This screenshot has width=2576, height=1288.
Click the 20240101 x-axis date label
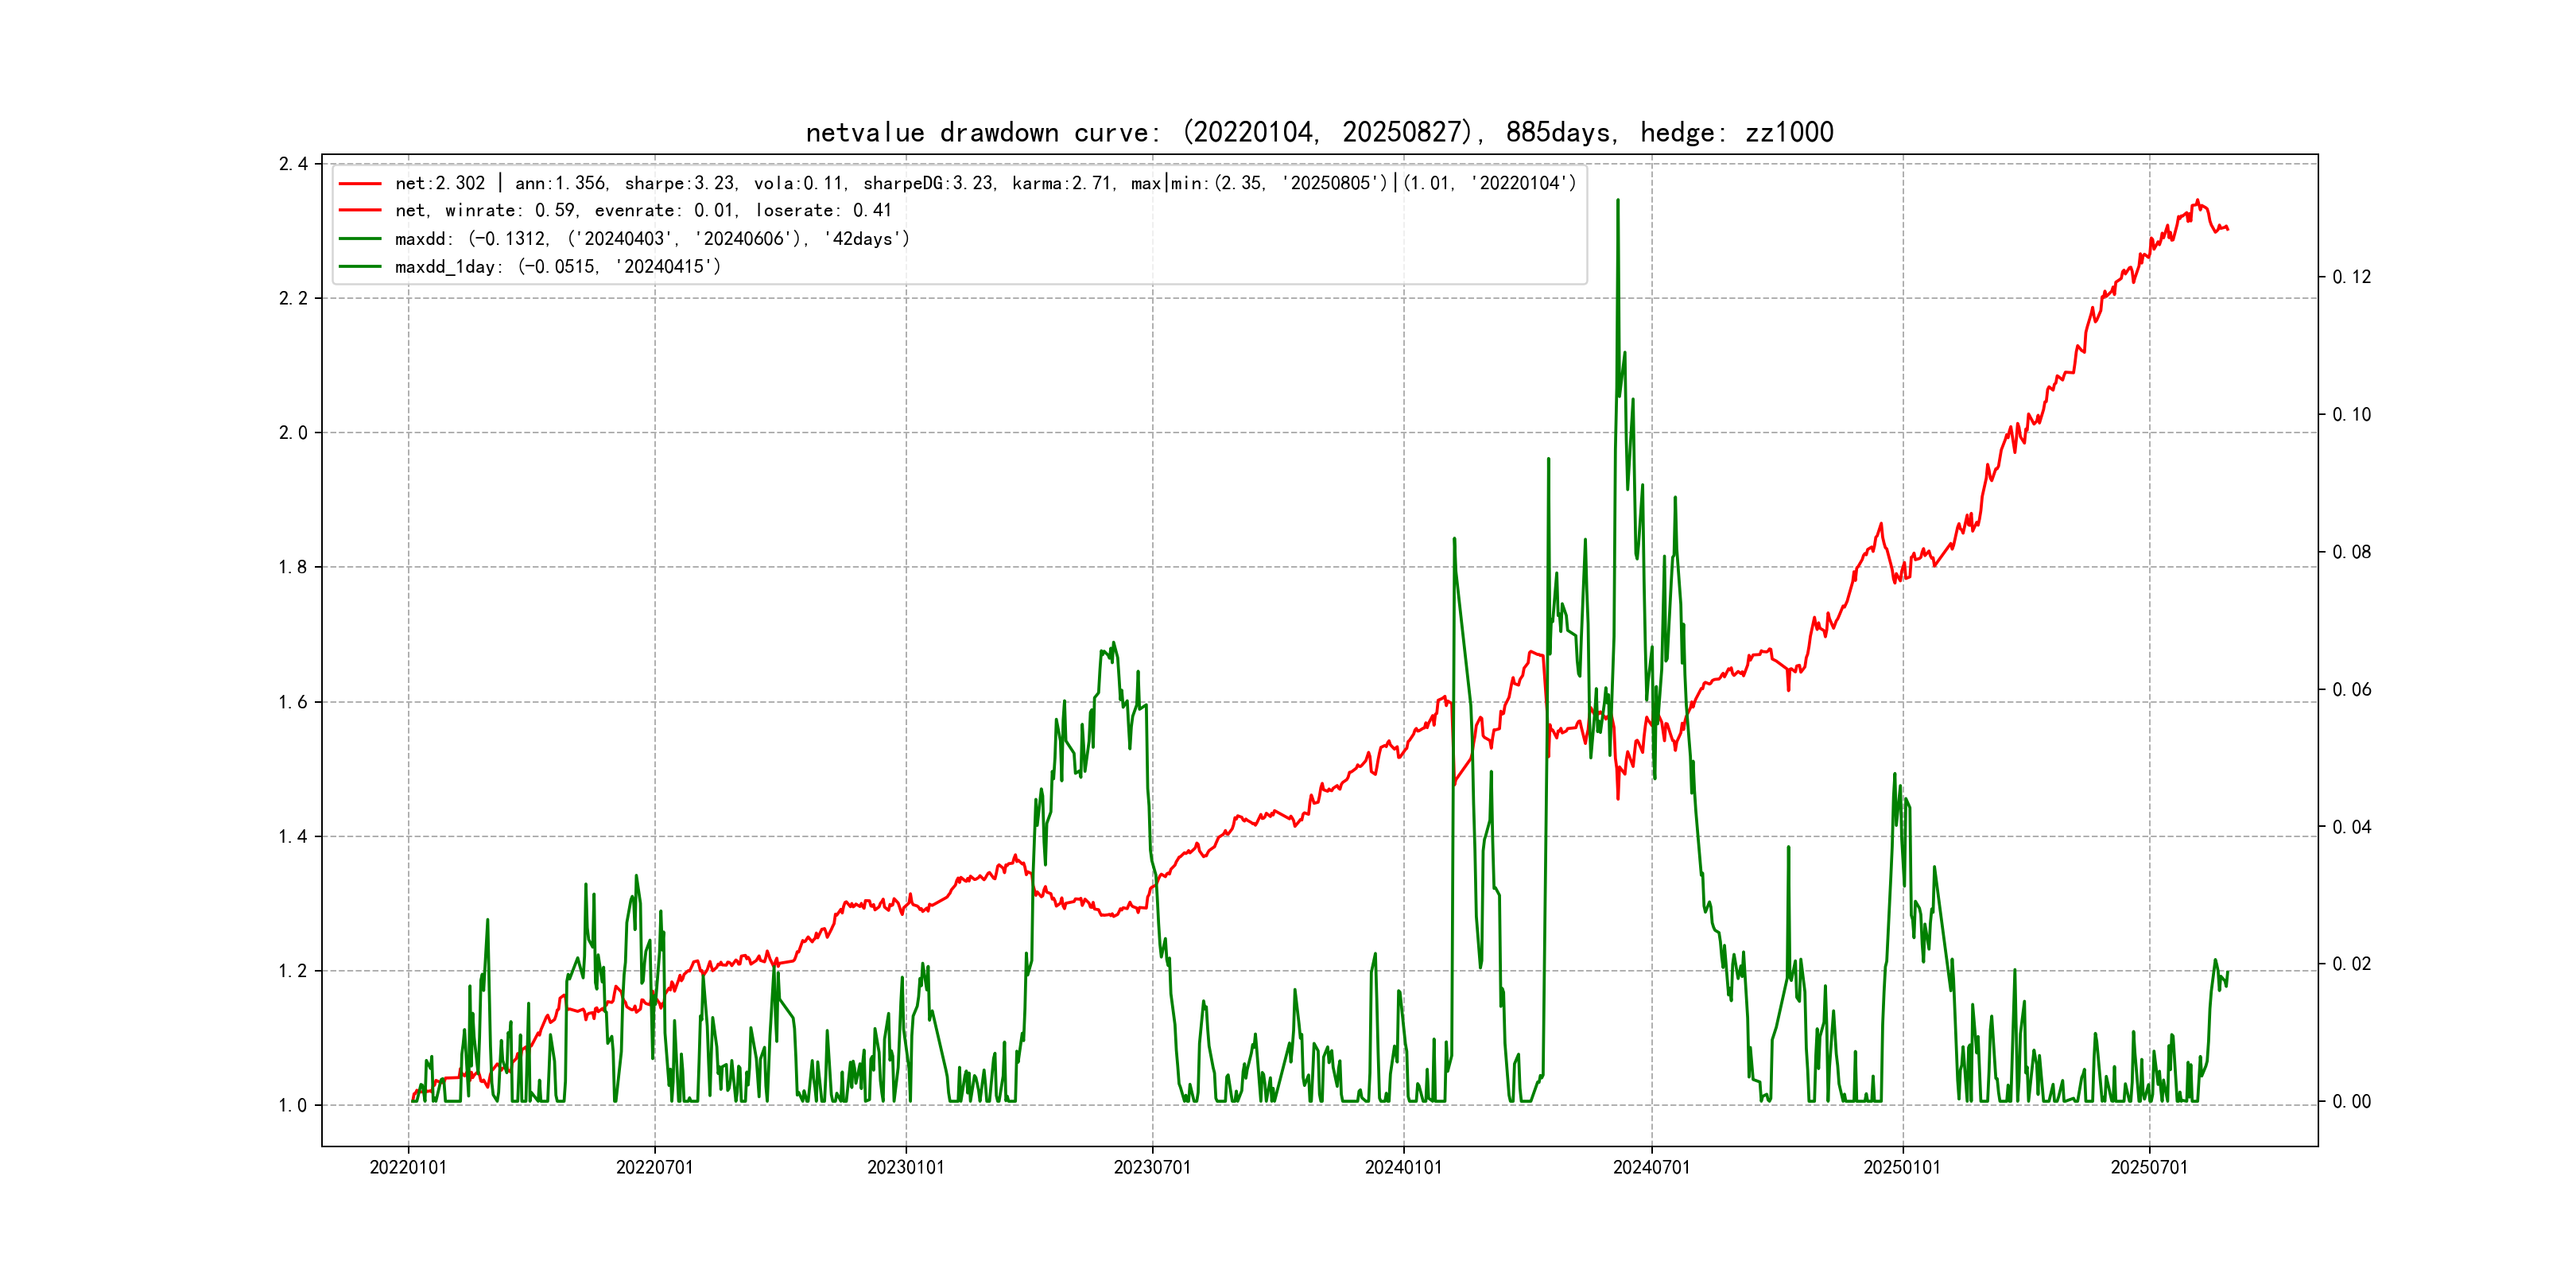coord(1403,1167)
